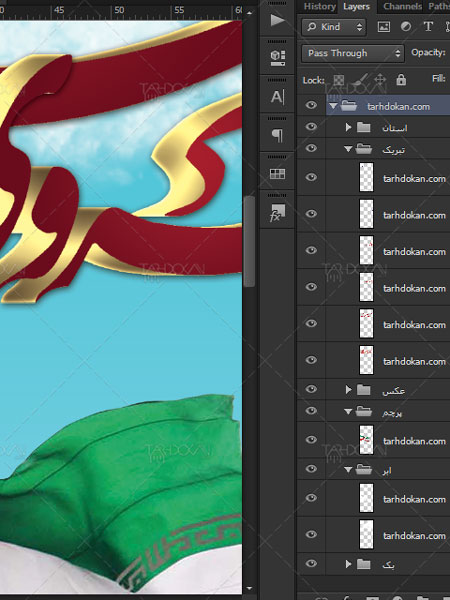Click folder icon of ابر group
The height and width of the screenshot is (600, 450).
pyautogui.click(x=364, y=469)
